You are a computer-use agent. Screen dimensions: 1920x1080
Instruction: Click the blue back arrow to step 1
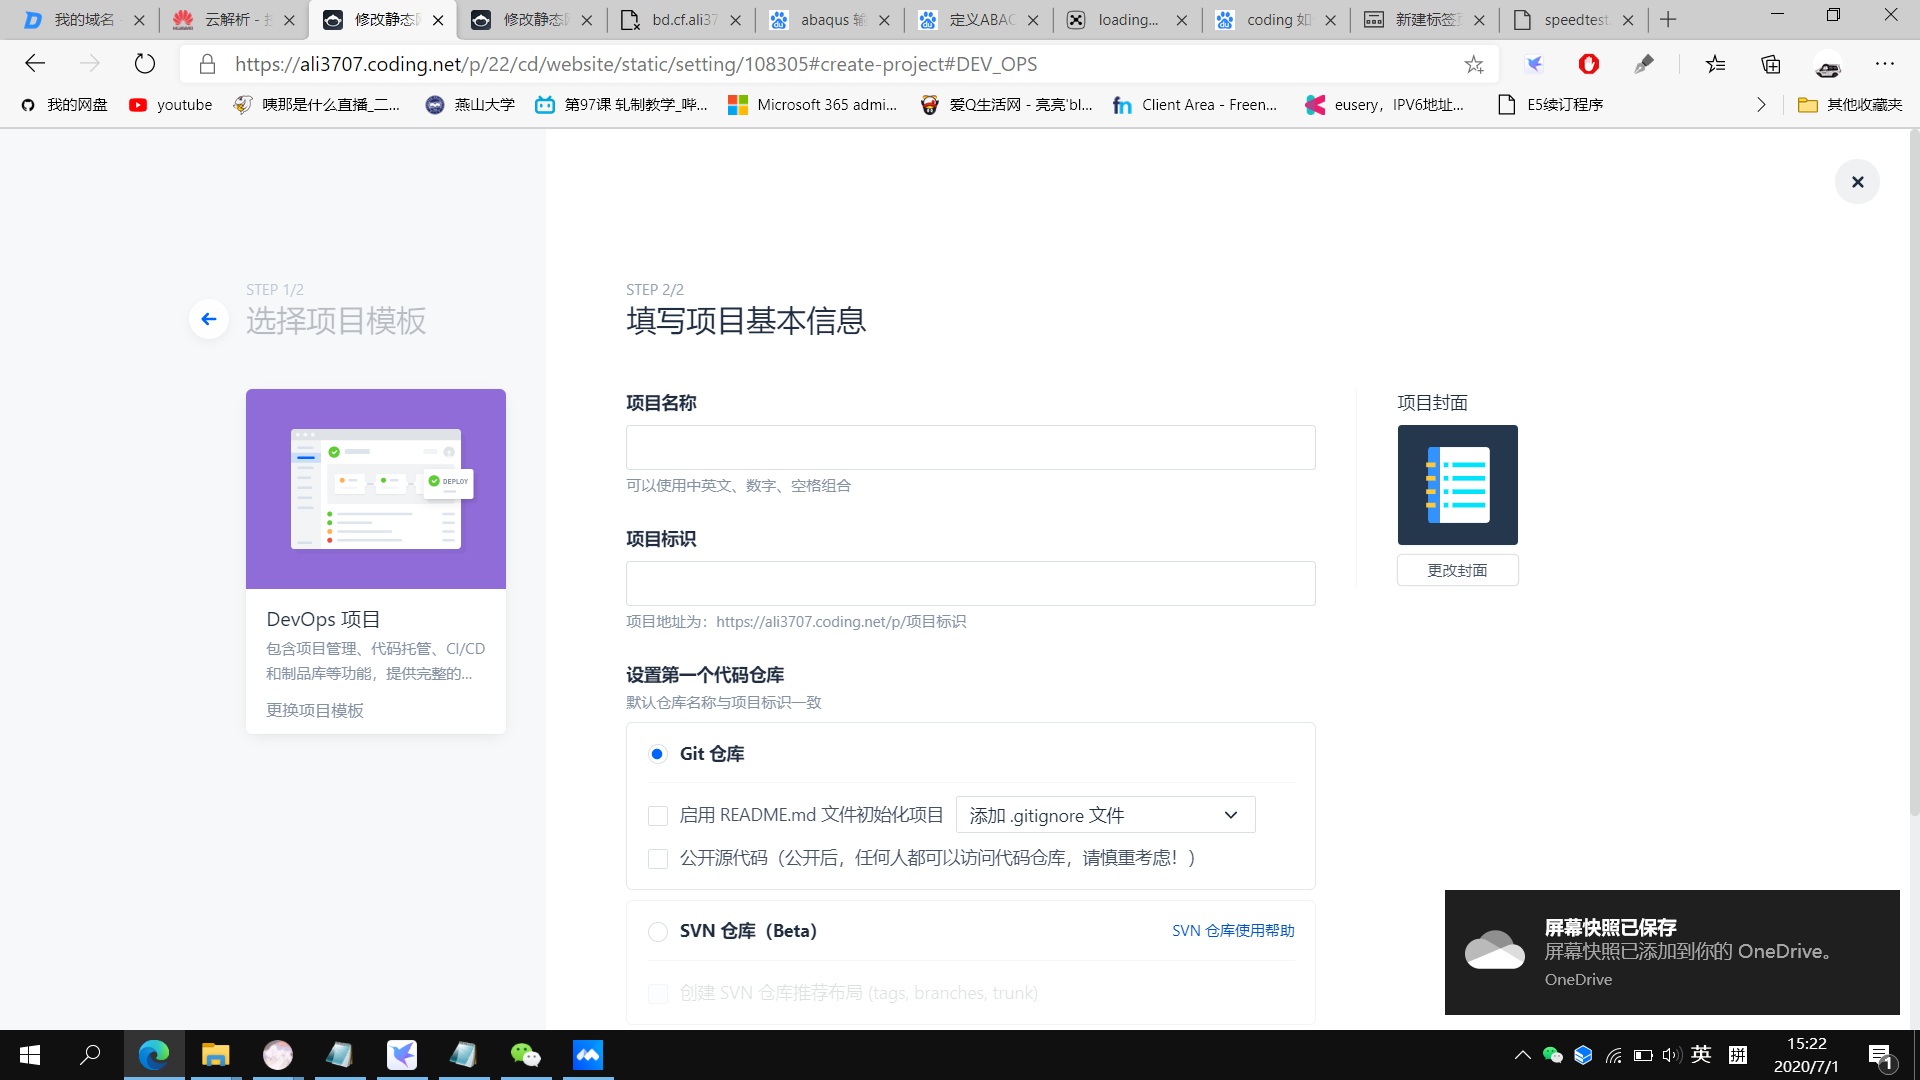click(208, 319)
